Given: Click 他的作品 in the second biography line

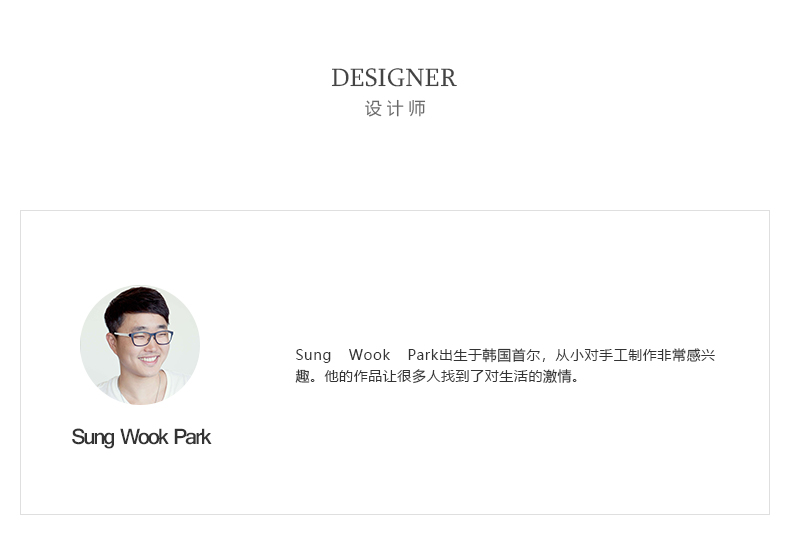Looking at the screenshot, I should [353, 376].
